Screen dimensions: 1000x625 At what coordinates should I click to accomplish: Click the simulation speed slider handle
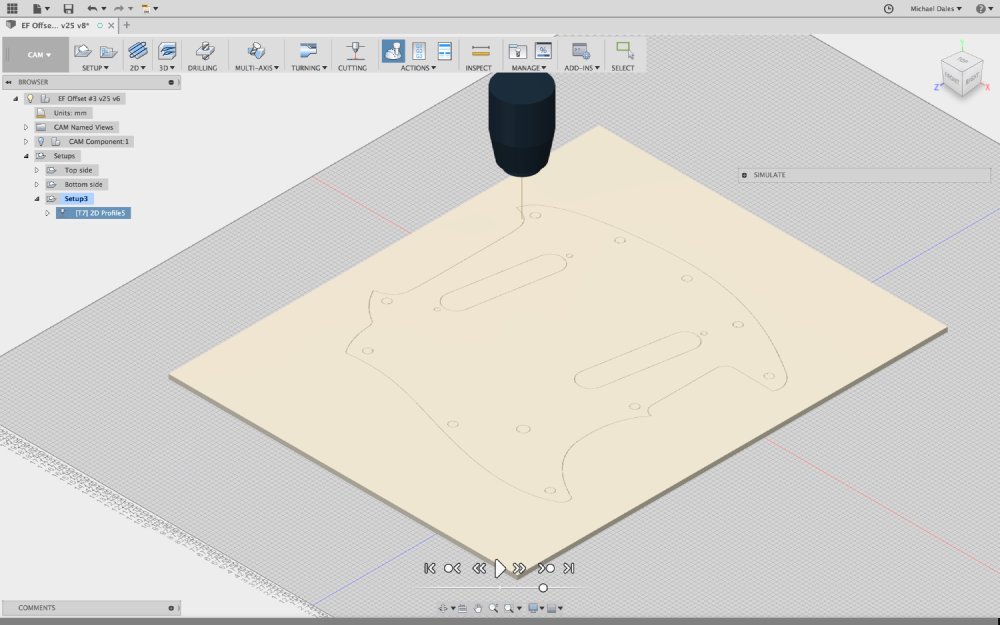point(543,588)
